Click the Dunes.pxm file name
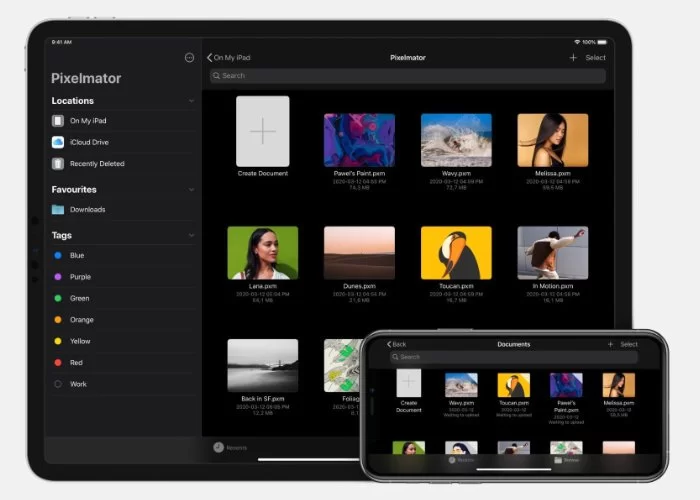 tap(359, 286)
